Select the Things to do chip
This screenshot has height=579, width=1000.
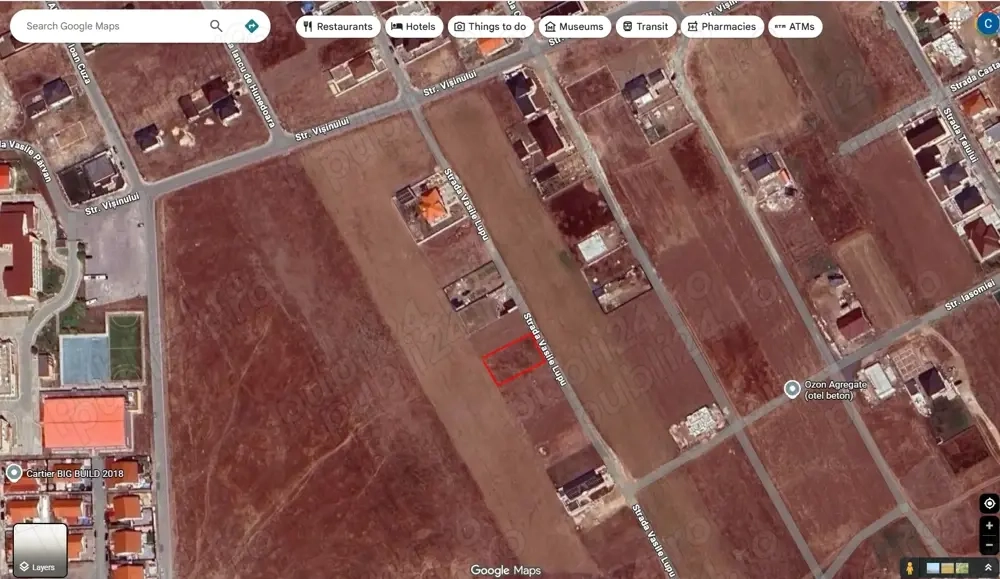pos(491,26)
